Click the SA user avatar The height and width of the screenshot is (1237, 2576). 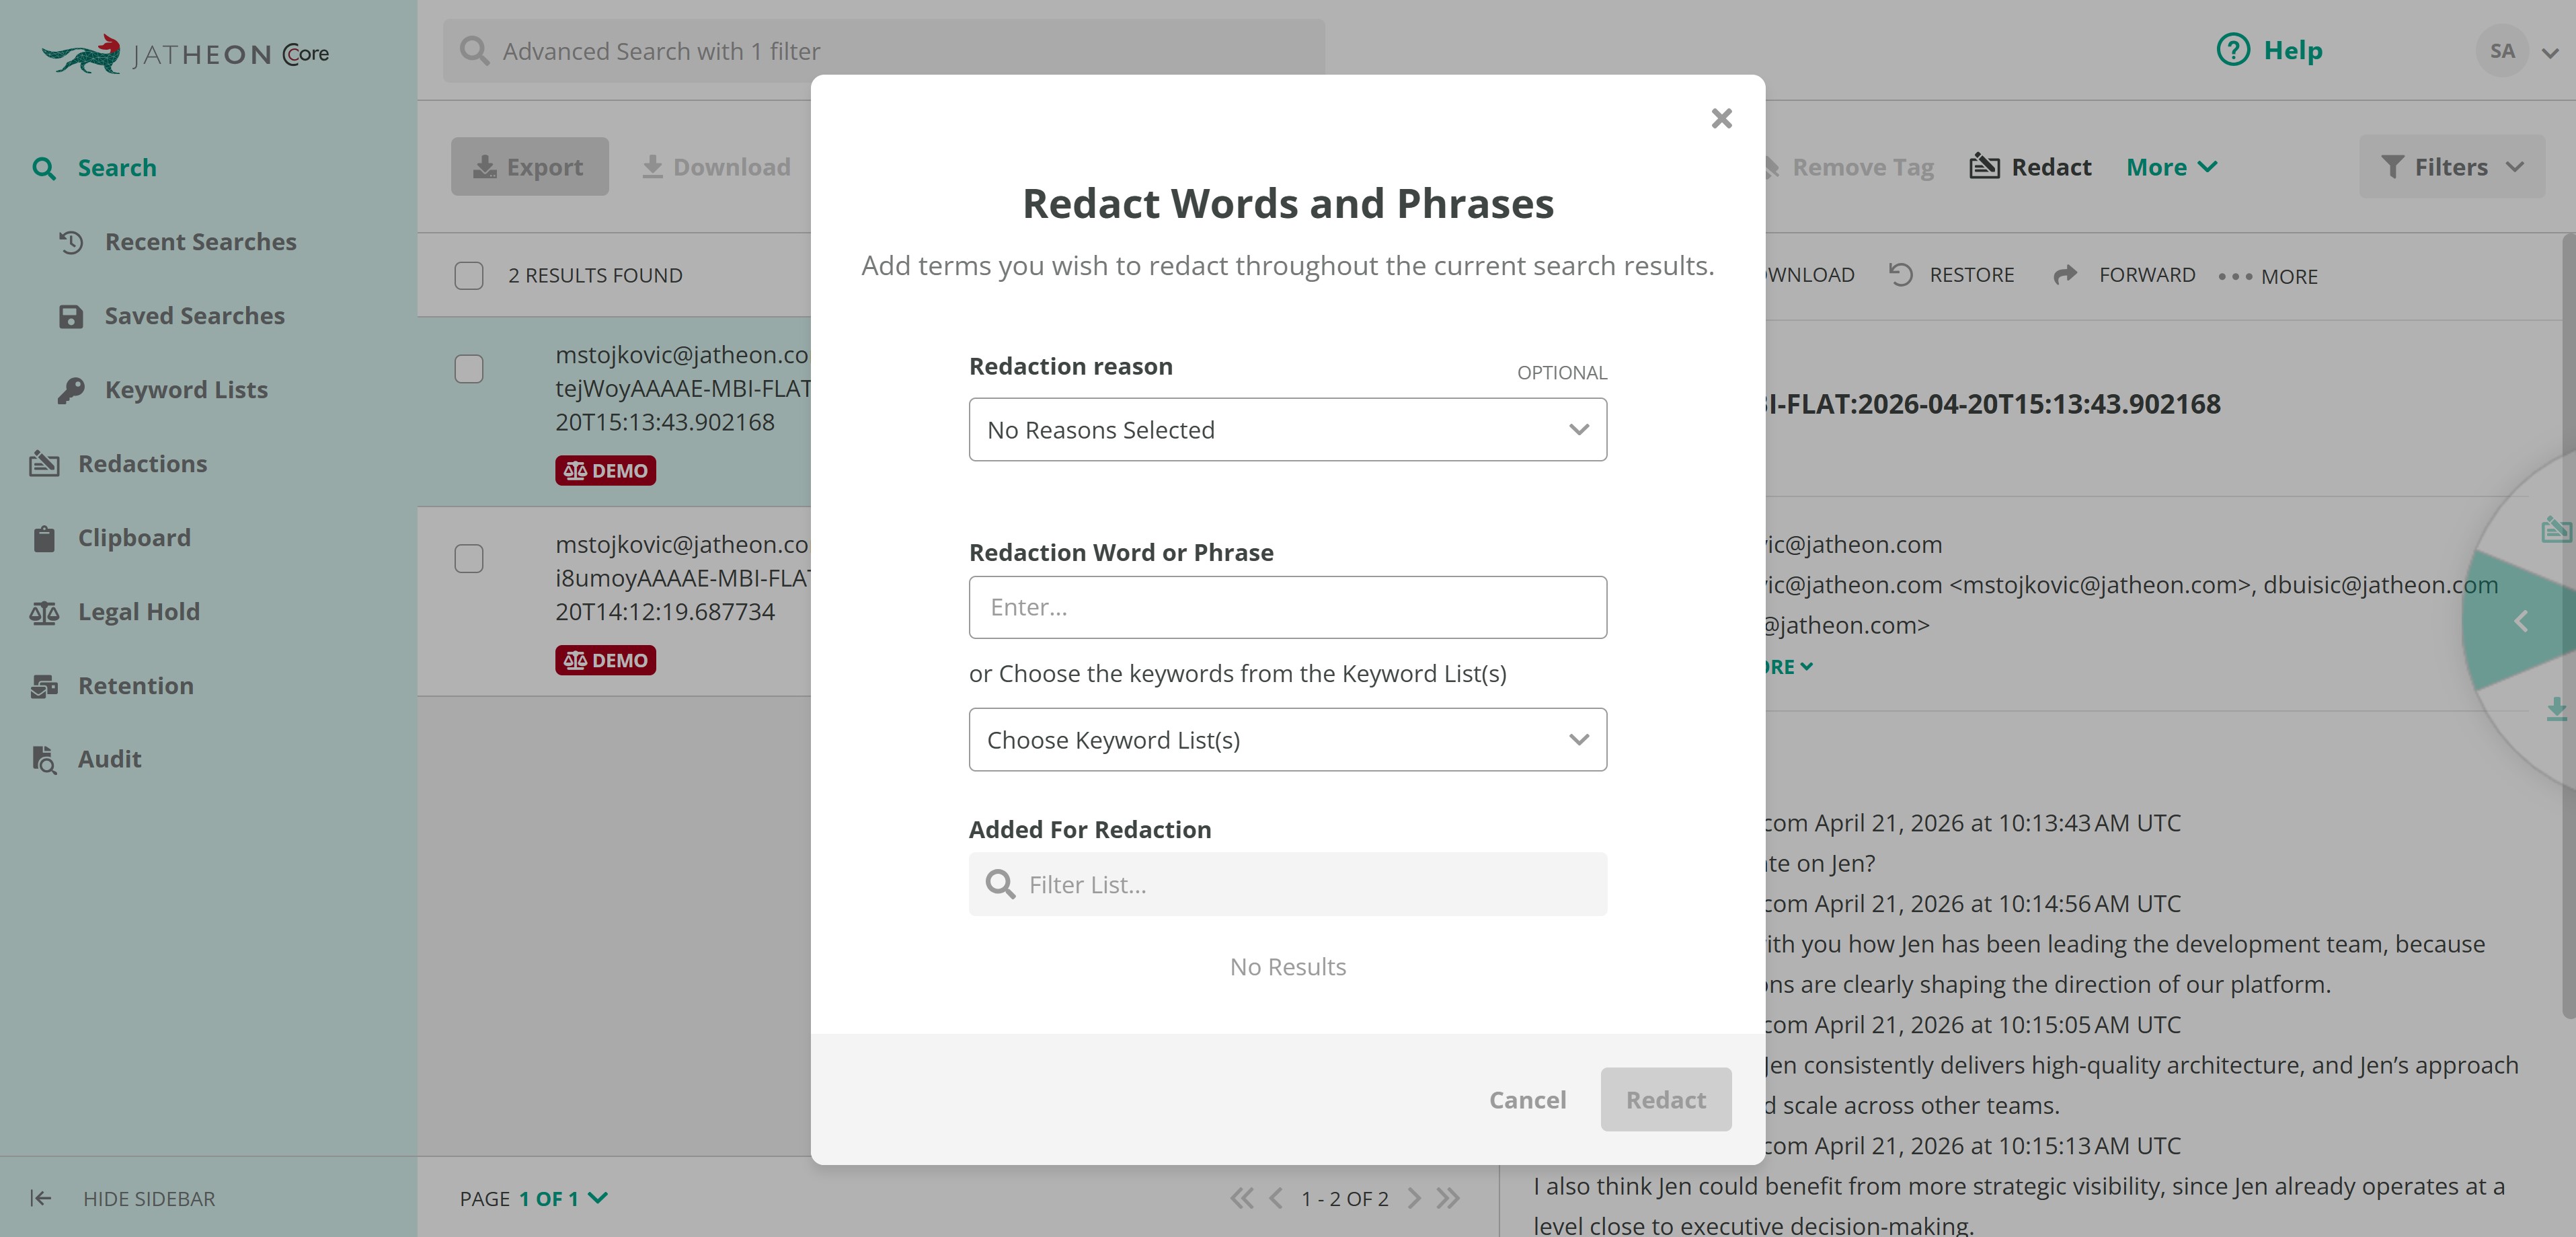(2501, 51)
